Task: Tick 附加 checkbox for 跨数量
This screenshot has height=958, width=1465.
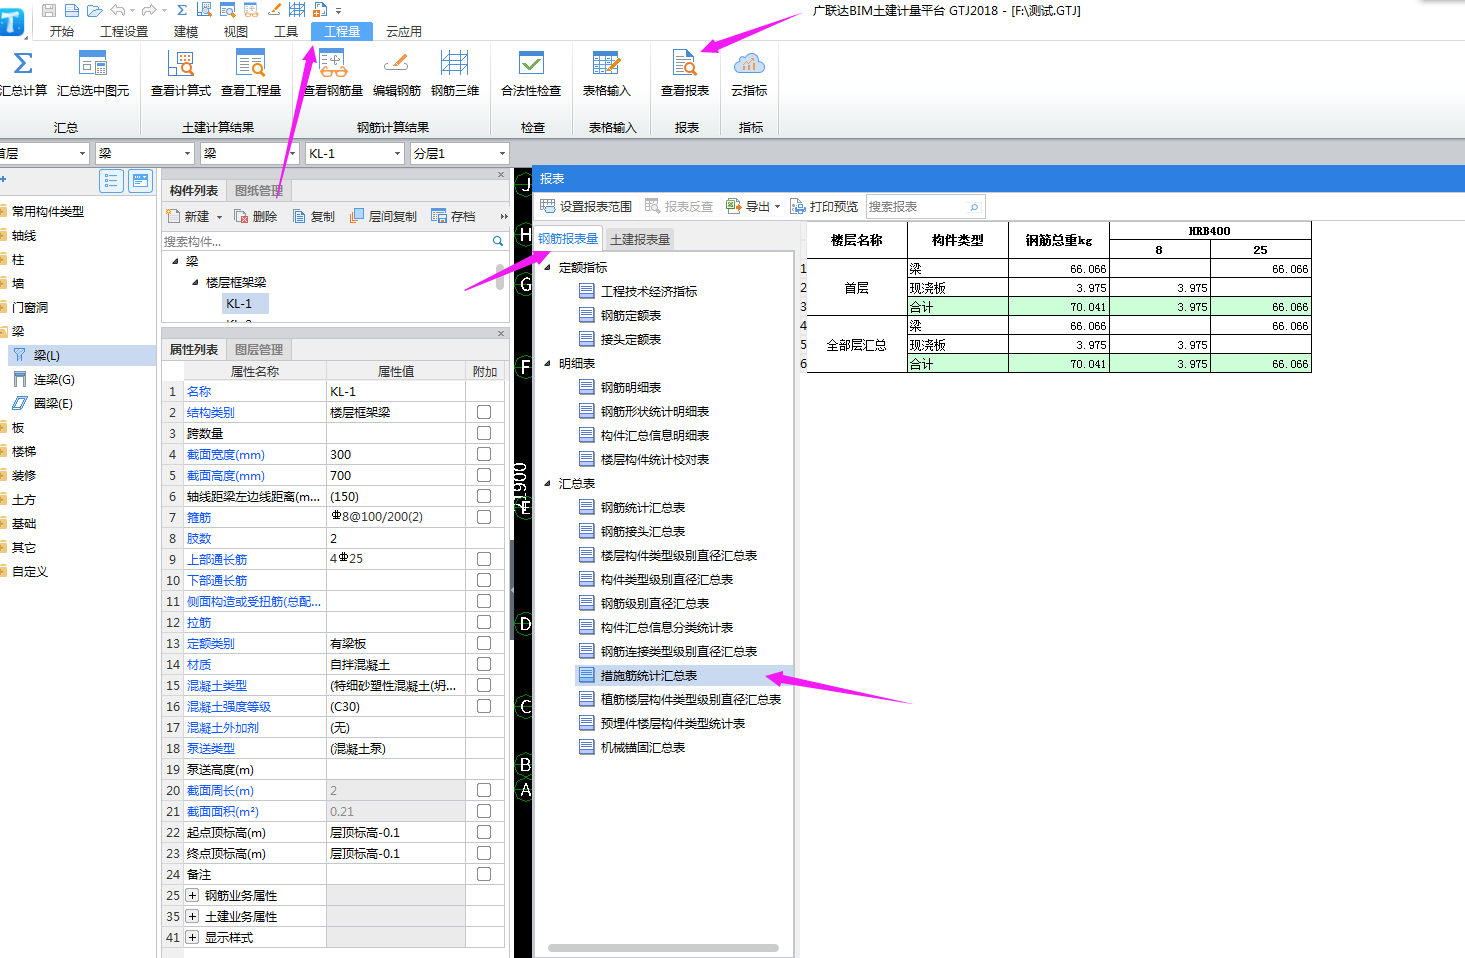Action: [484, 433]
